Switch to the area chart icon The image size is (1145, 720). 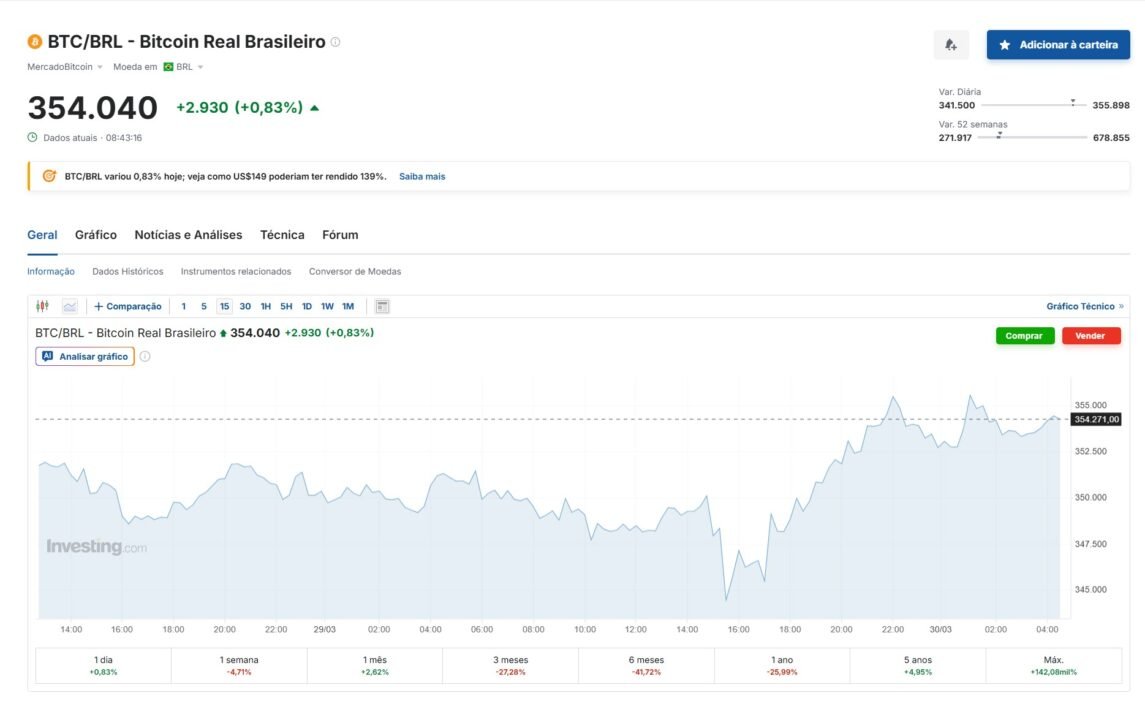click(x=69, y=306)
